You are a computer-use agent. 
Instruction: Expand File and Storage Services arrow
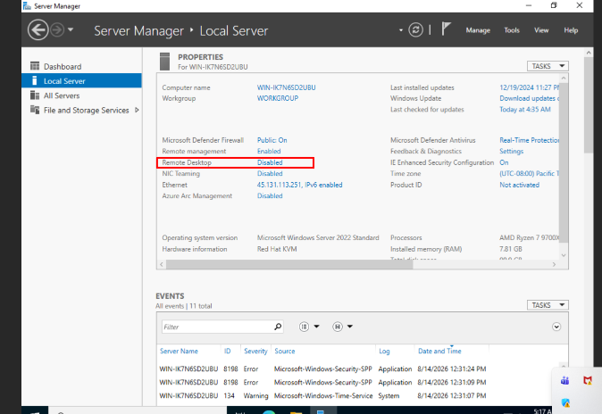137,110
